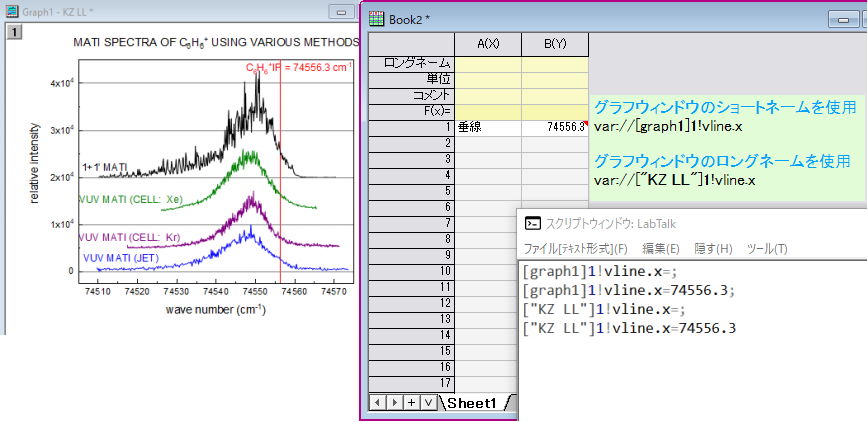Image resolution: width=868 pixels, height=422 pixels.
Task: Add new sheet with plus button
Action: 411,403
